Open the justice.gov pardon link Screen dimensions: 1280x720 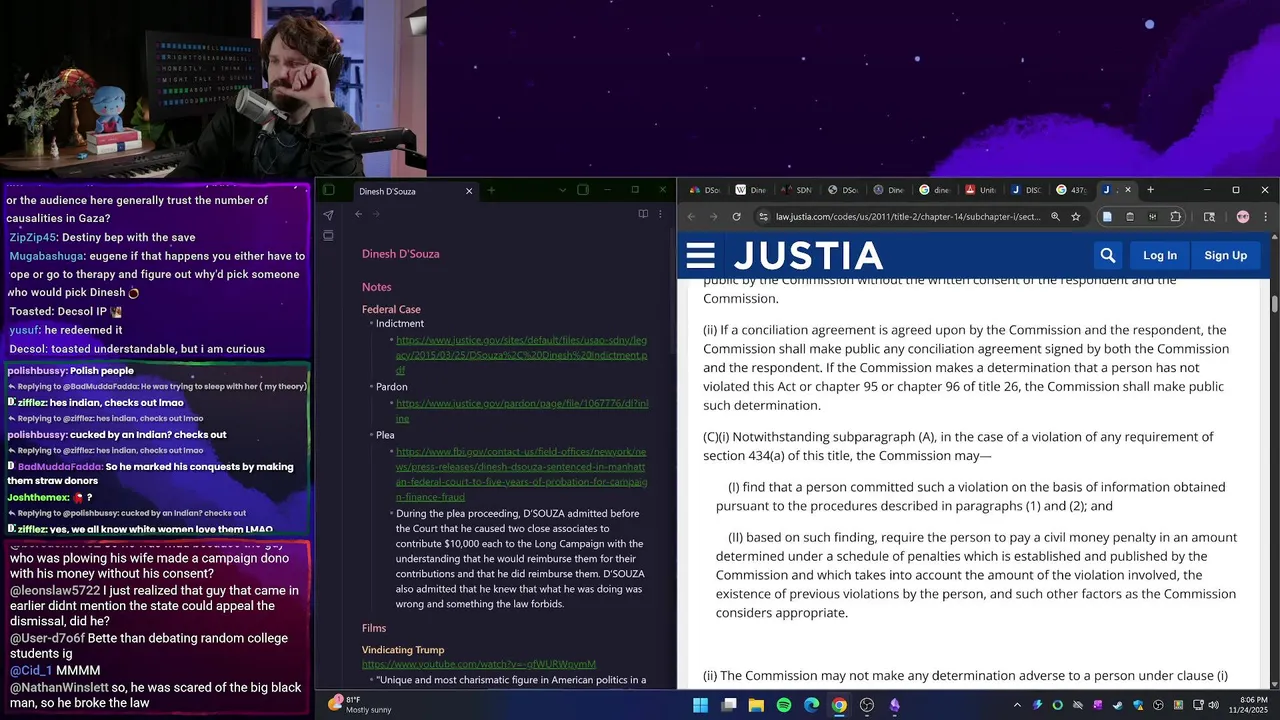[521, 411]
